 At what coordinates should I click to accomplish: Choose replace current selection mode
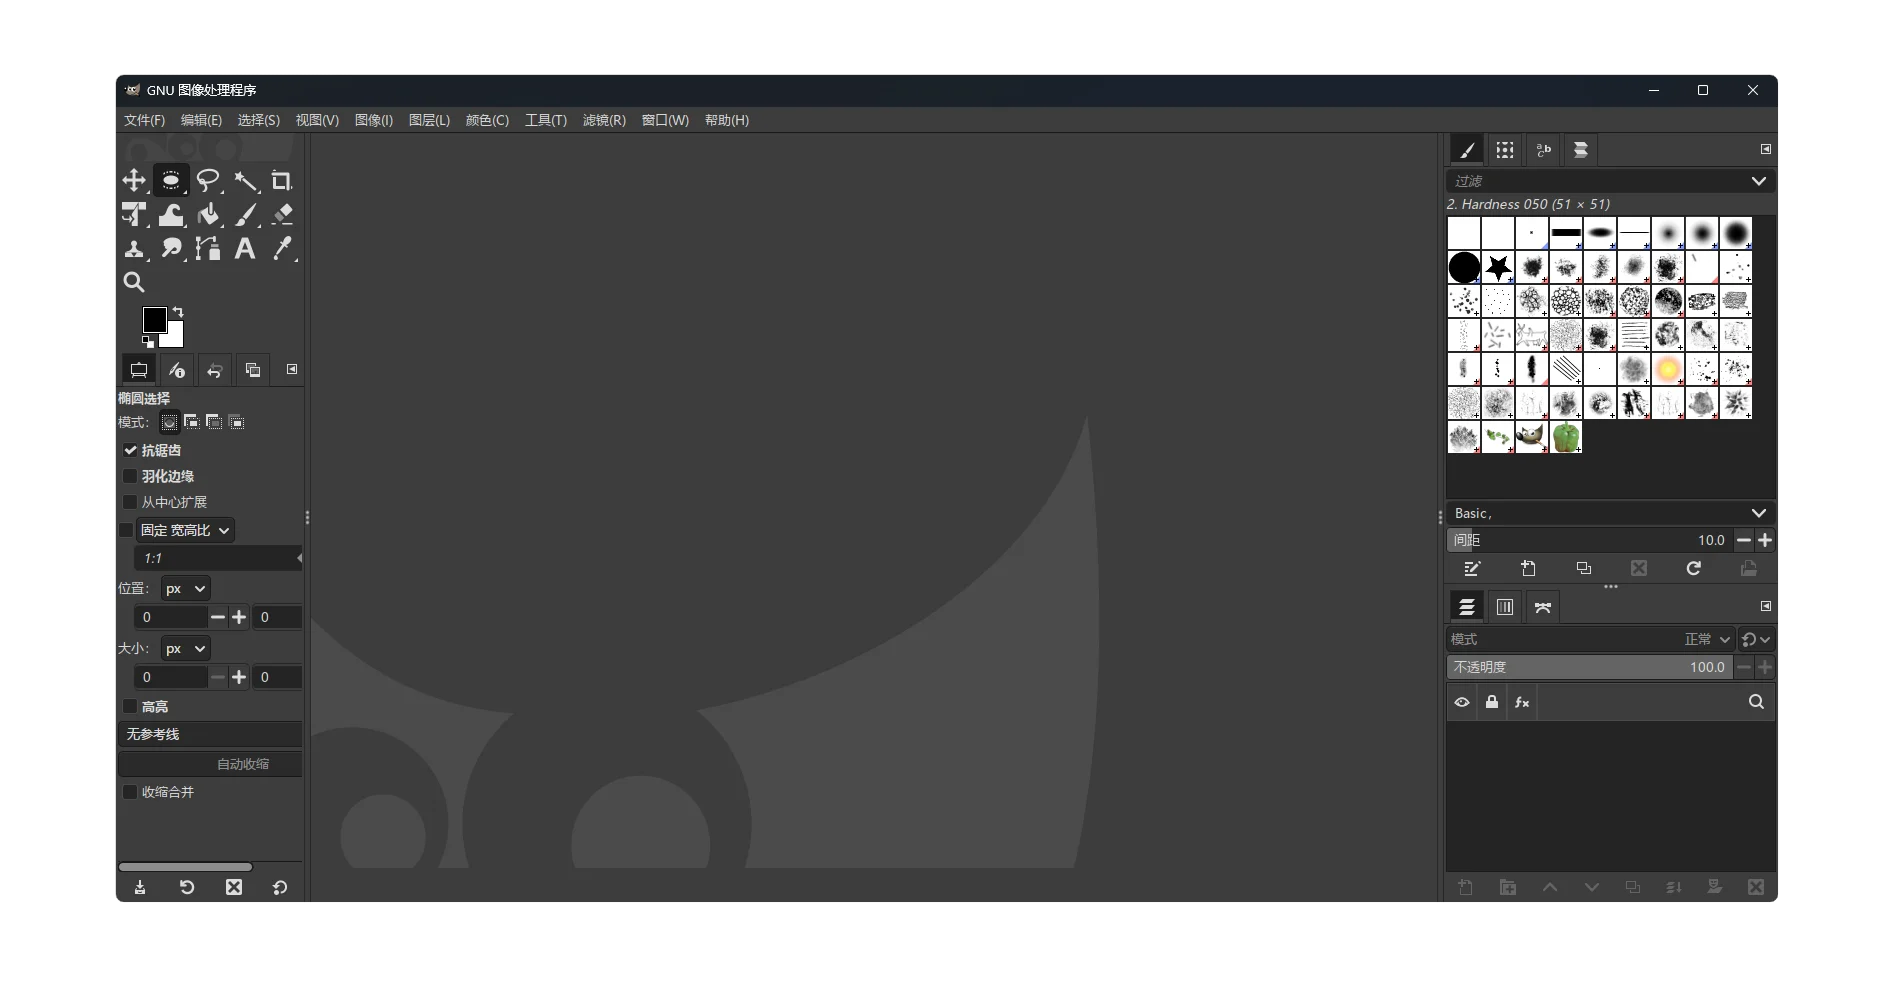[170, 422]
